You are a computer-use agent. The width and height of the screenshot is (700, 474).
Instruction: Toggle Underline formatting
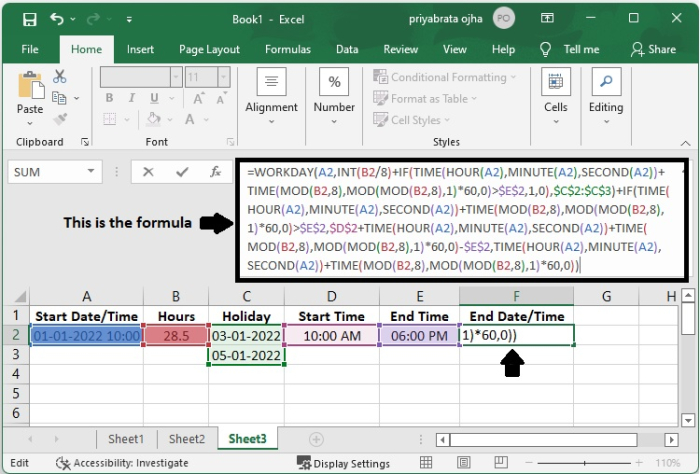click(154, 98)
